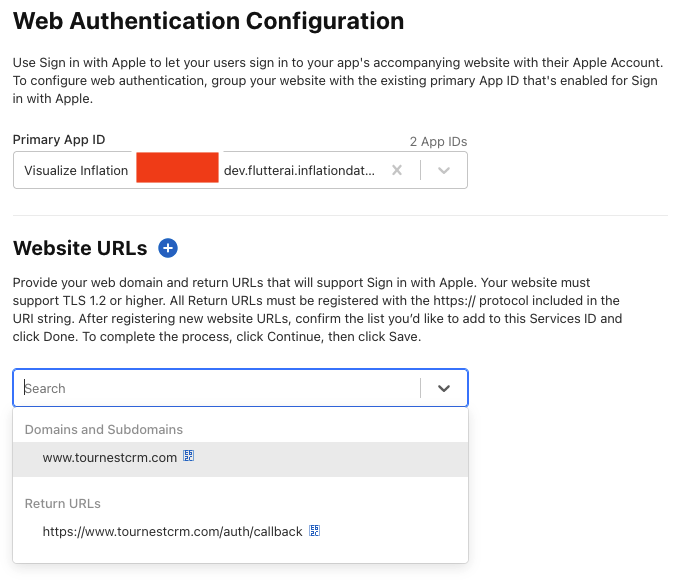Image resolution: width=680 pixels, height=583 pixels.
Task: Click the small icon after the auth/callback URL
Action: [x=313, y=531]
